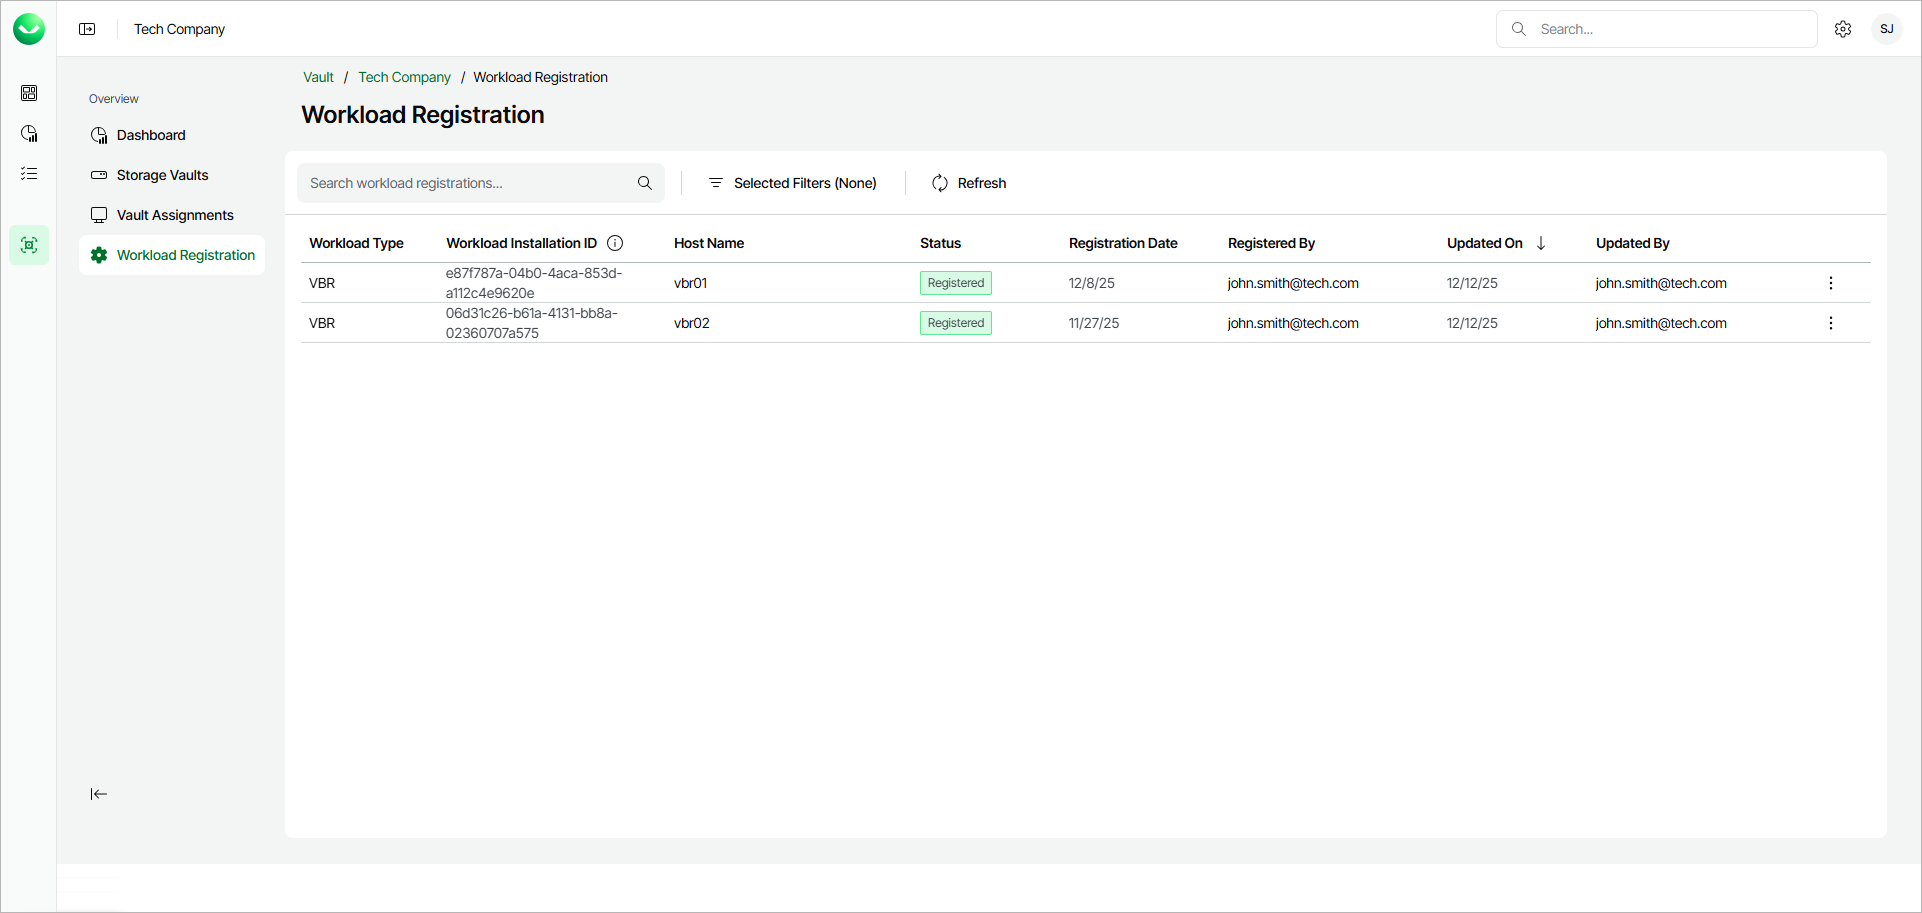Screen dimensions: 1922x913
Task: Click the checklist icon in the slim sidebar
Action: coord(29,173)
